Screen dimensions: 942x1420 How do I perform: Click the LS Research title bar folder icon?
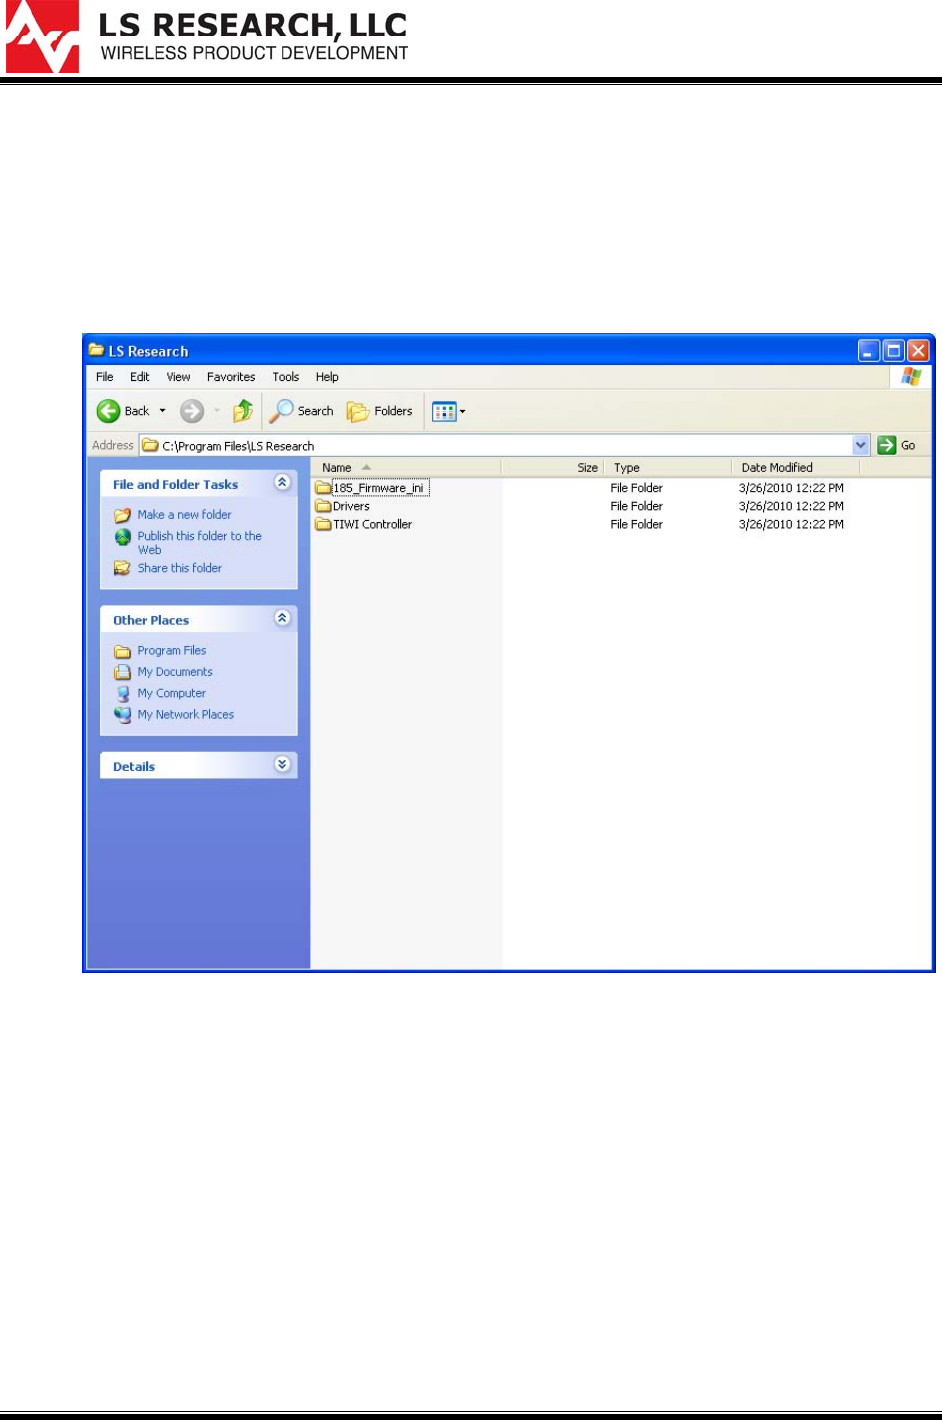coord(96,350)
